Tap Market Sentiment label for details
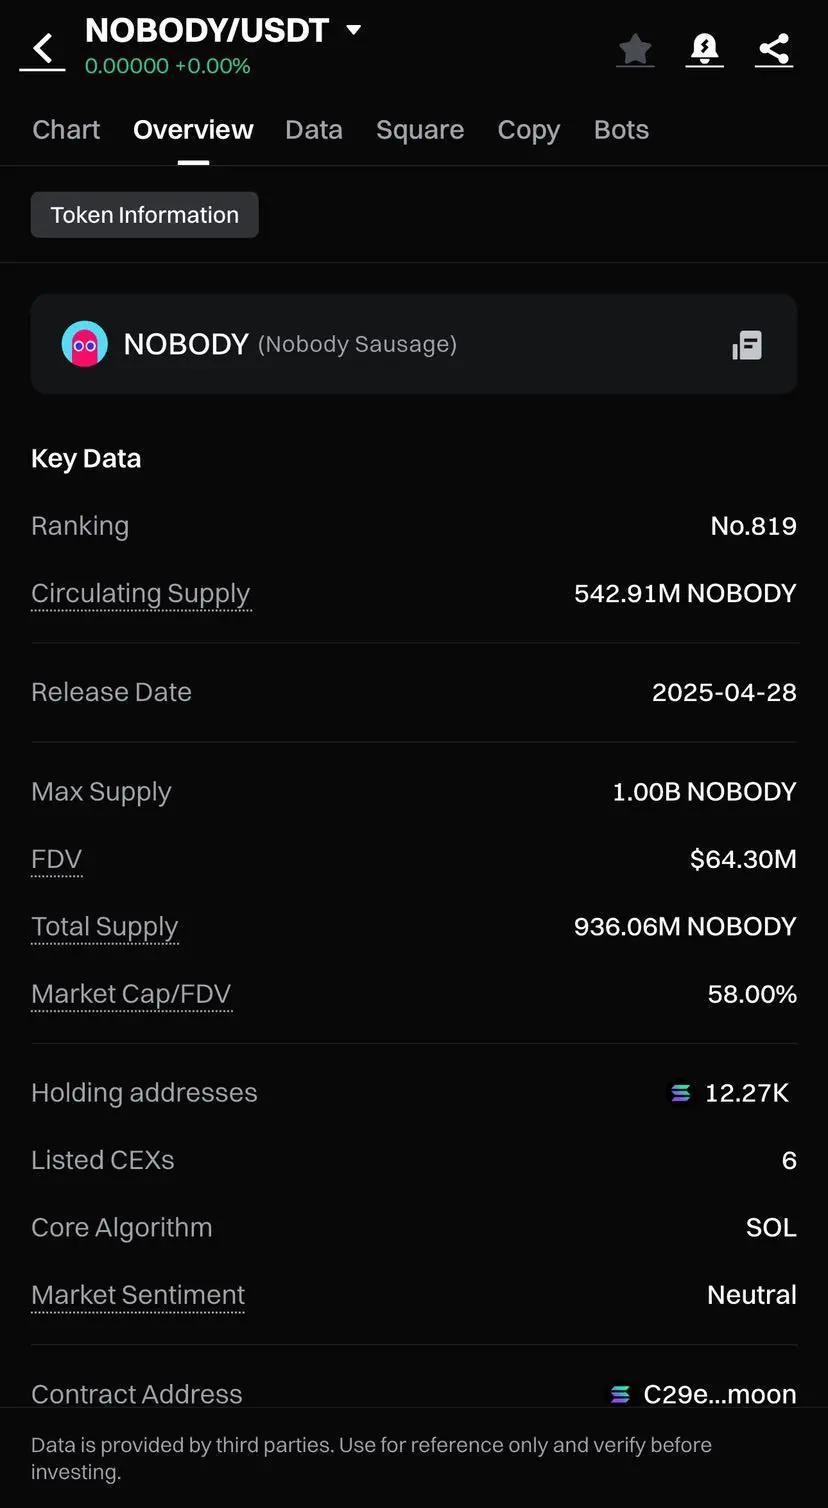This screenshot has width=828, height=1508. (138, 1295)
